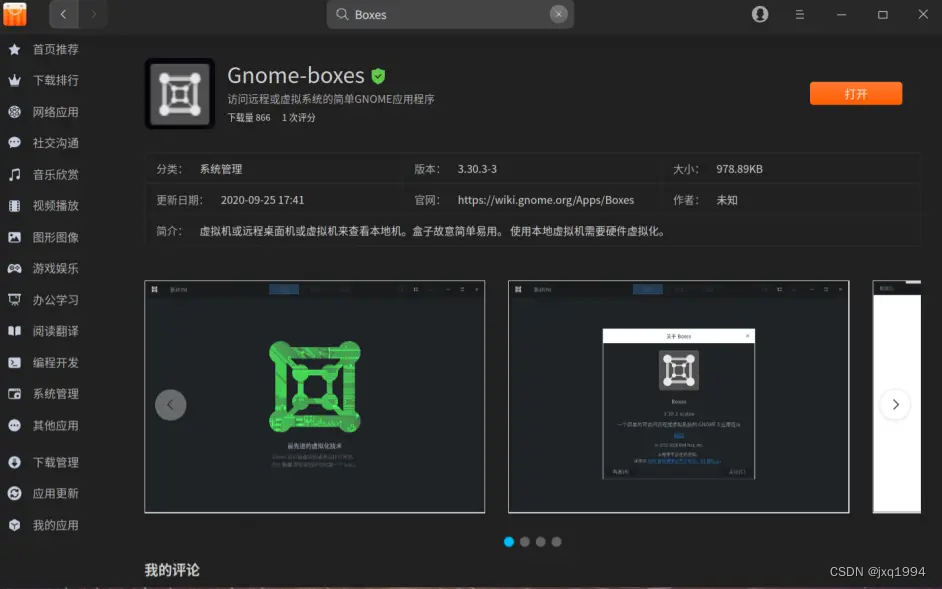Viewport: 942px width, 589px height.
Task: Open the 下载排行 crown icon
Action: 14,81
